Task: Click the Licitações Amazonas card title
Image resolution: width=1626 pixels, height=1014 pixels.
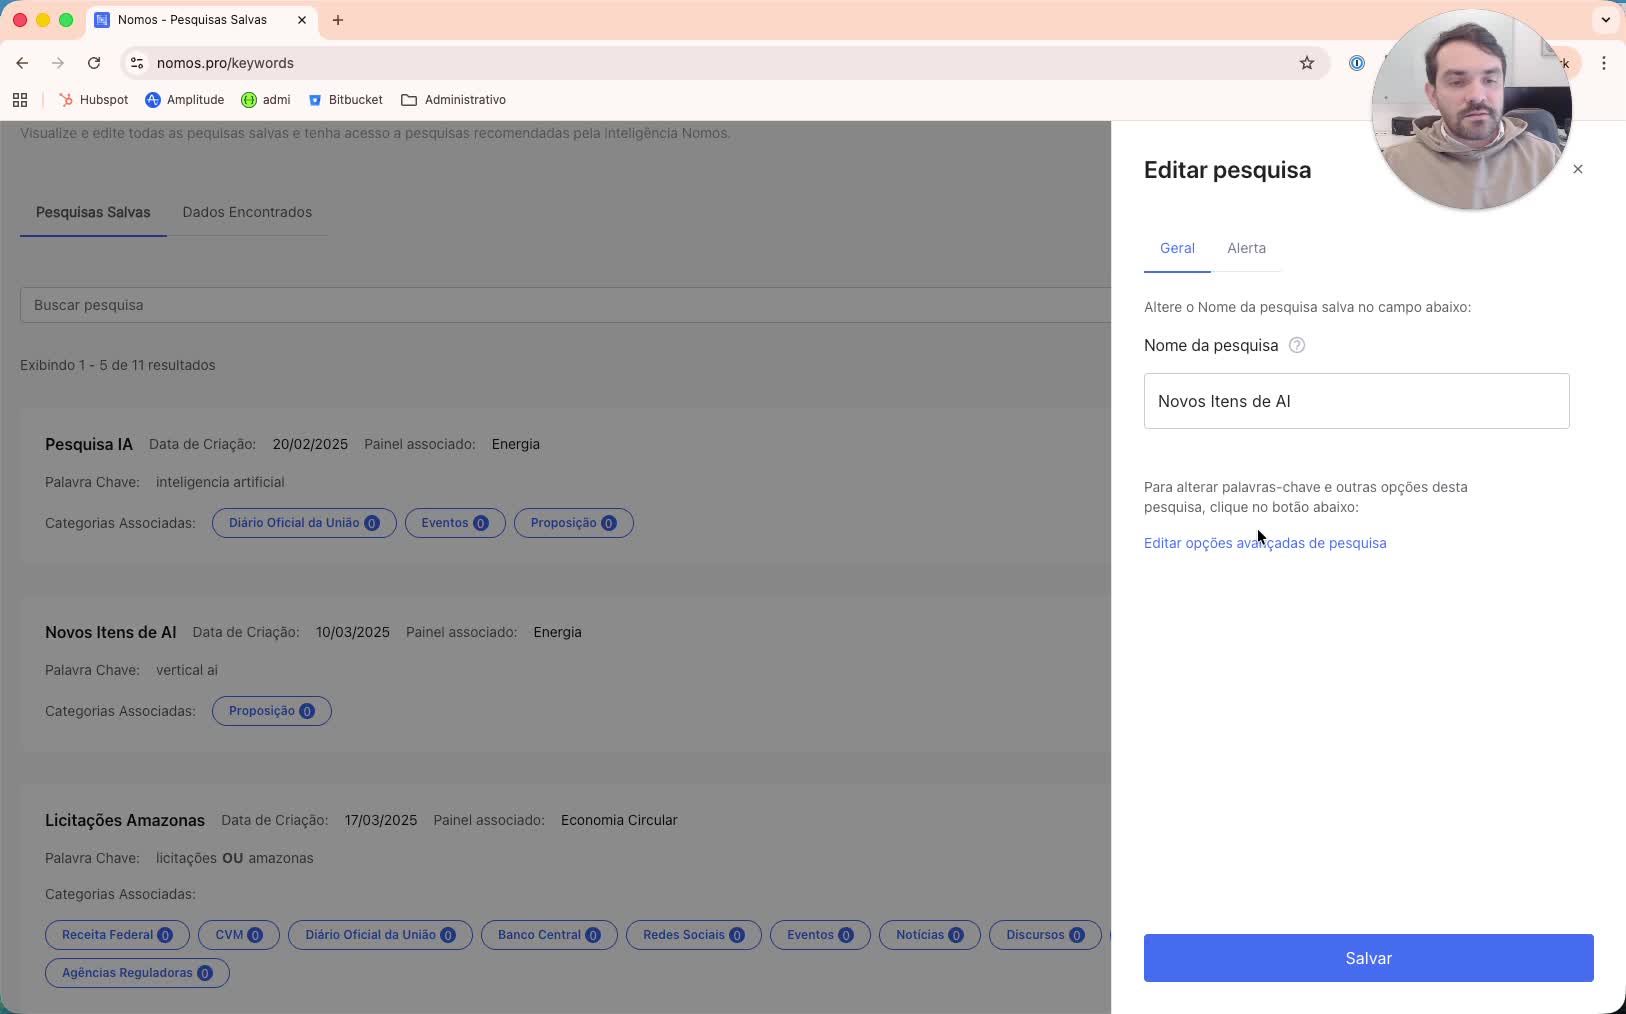Action: pos(125,820)
